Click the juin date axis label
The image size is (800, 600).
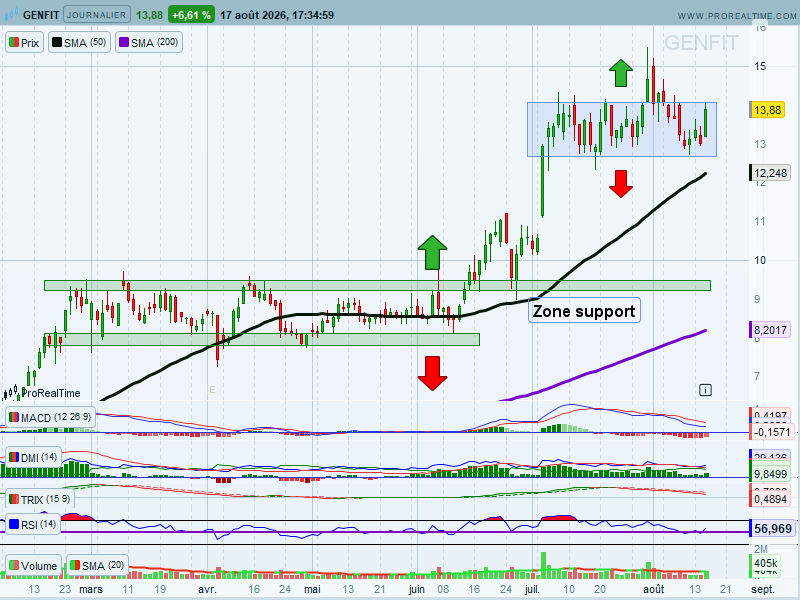point(417,589)
